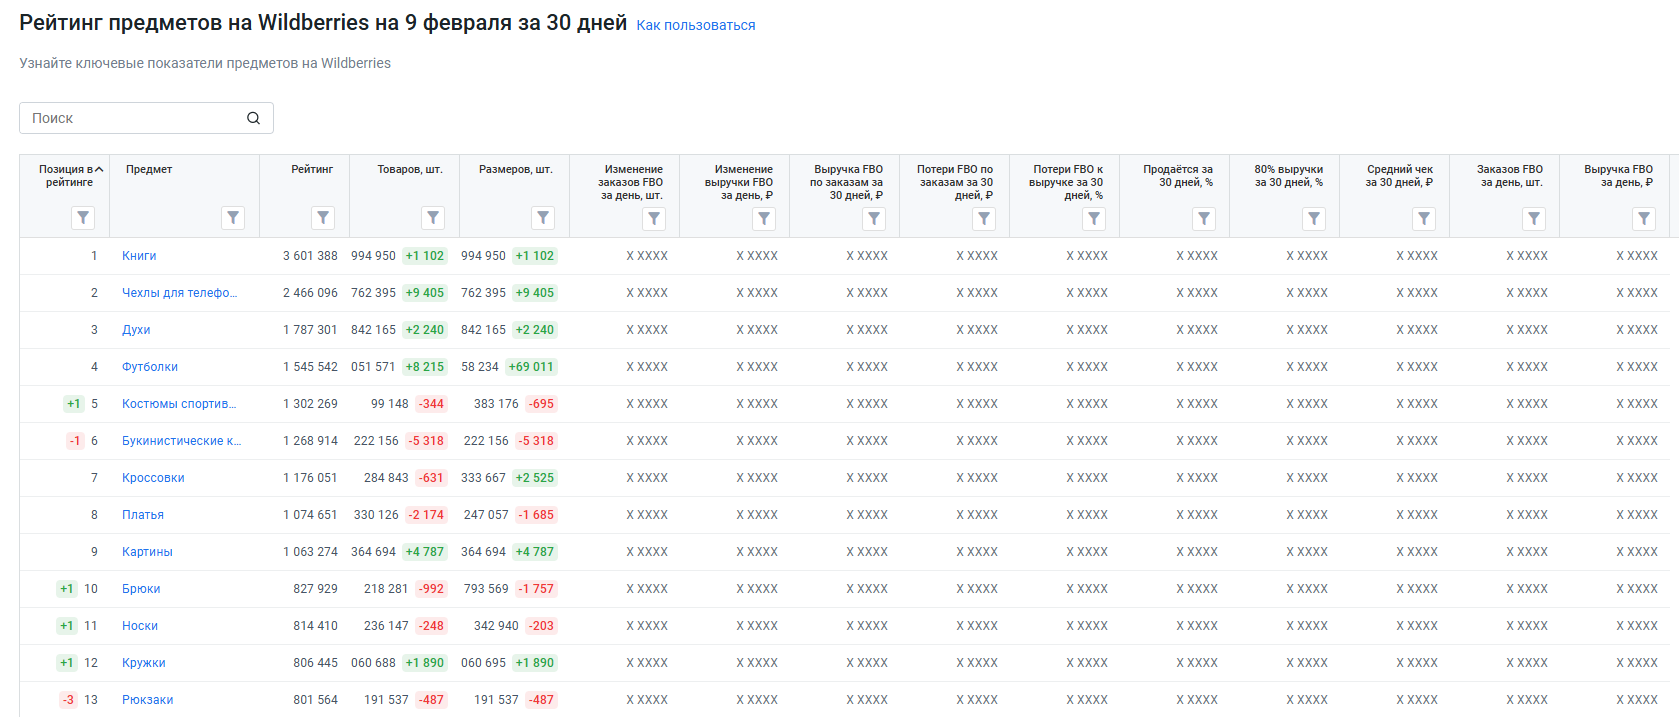Click the search magnifier icon
Viewport: 1679px width, 717px height.
pyautogui.click(x=254, y=118)
